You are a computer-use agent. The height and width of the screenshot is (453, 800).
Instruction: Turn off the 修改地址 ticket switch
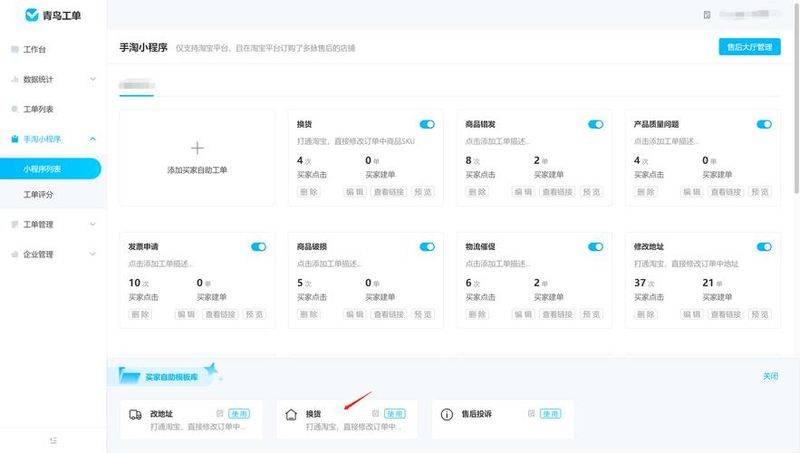tap(764, 247)
